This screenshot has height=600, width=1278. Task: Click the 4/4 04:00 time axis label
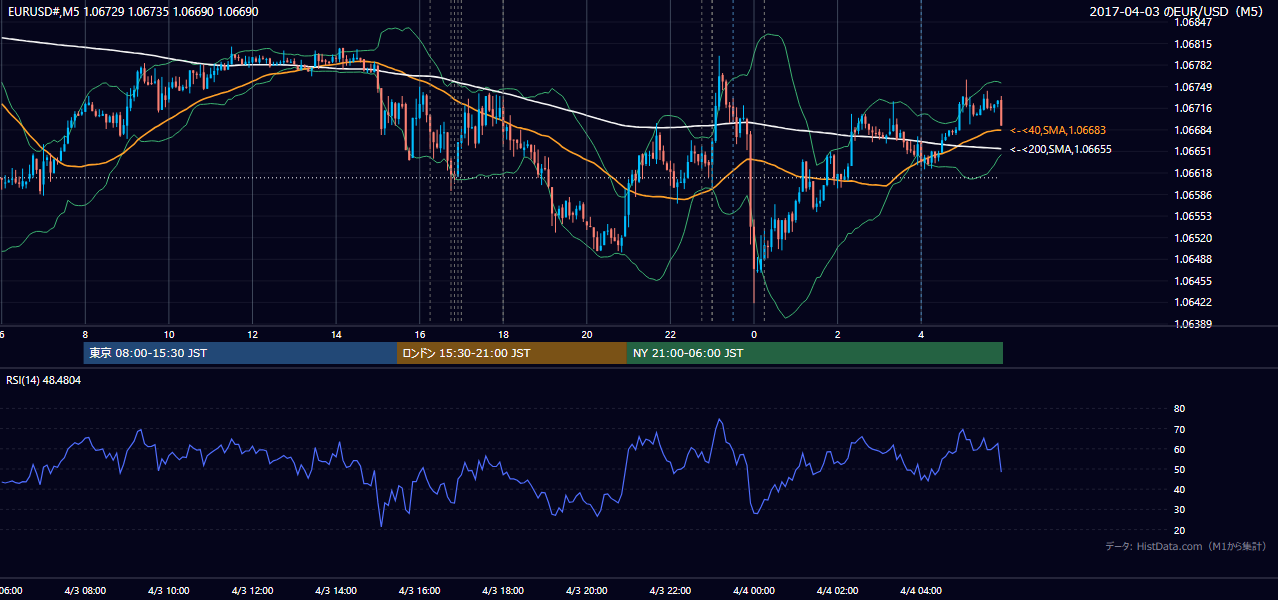point(921,591)
